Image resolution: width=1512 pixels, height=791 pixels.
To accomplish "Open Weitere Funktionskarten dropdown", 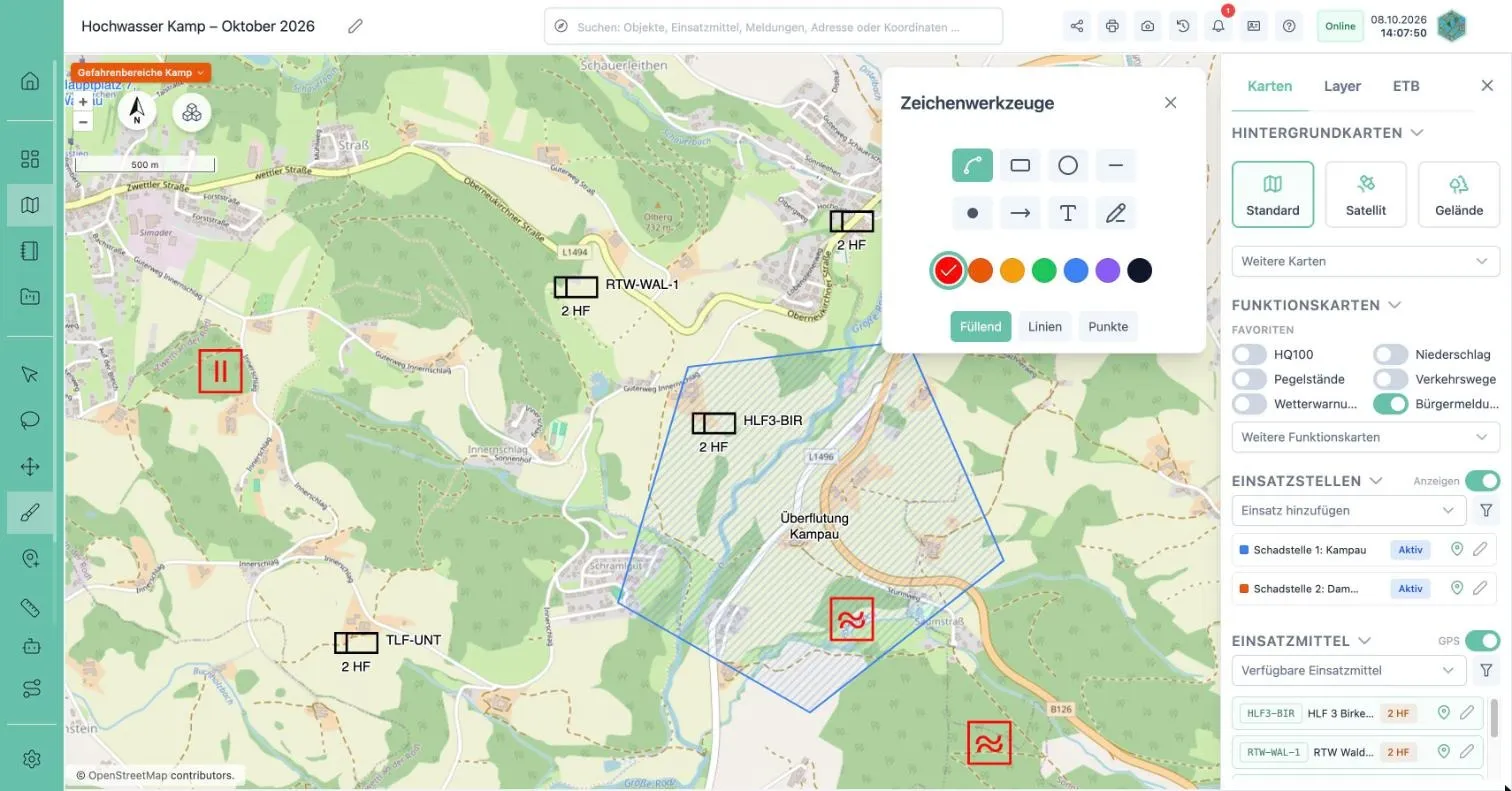I will [x=1366, y=437].
